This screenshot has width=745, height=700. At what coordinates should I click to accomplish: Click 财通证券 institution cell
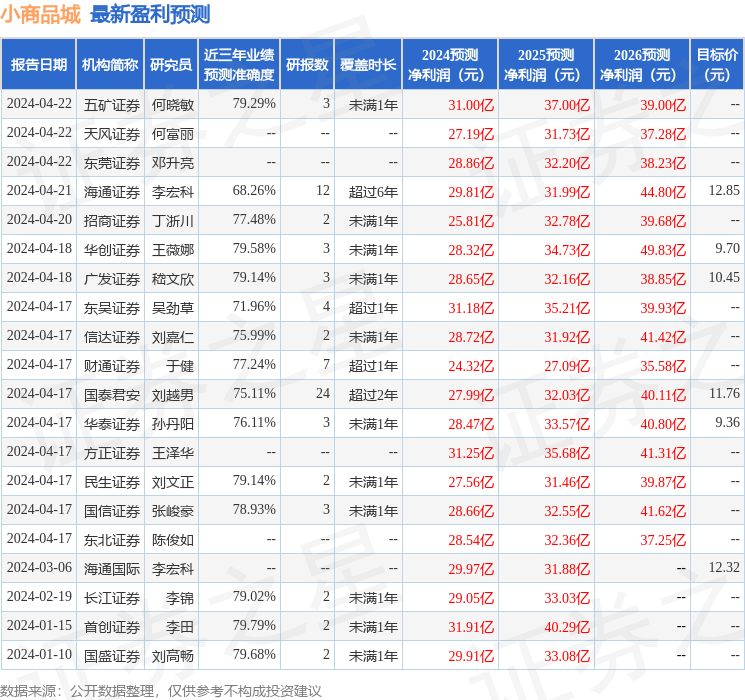(112, 366)
